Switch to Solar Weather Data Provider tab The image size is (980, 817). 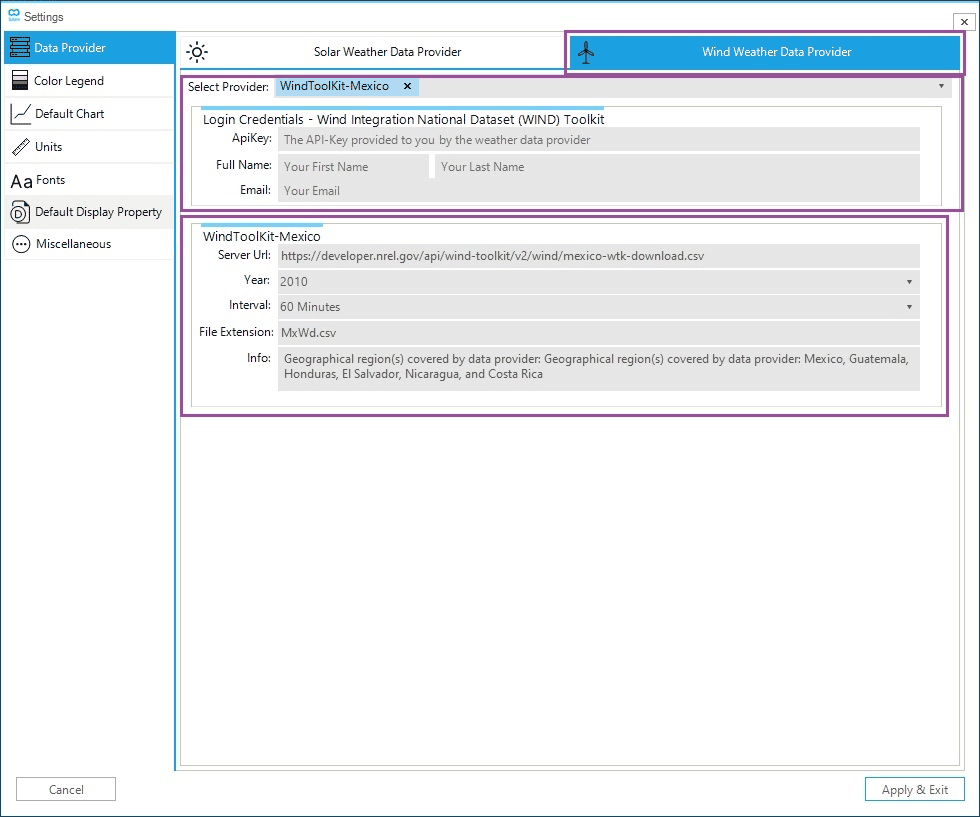387,52
